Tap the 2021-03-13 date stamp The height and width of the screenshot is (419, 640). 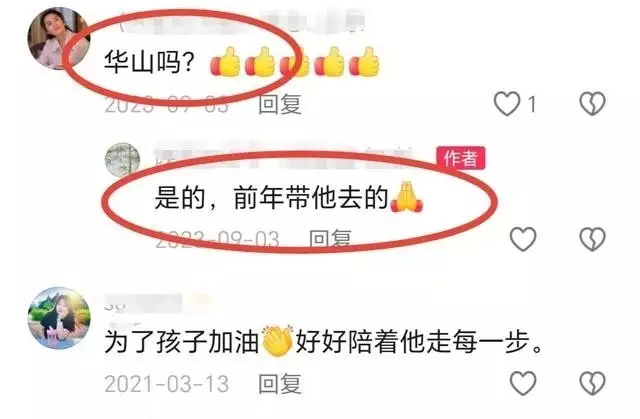pos(167,384)
